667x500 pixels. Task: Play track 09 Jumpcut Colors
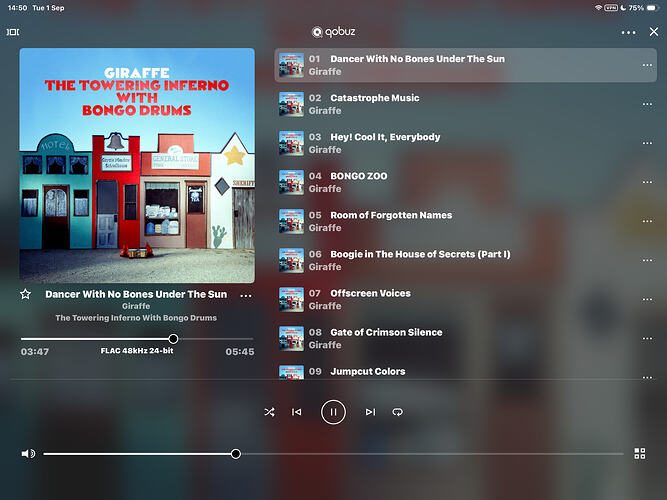pos(466,371)
